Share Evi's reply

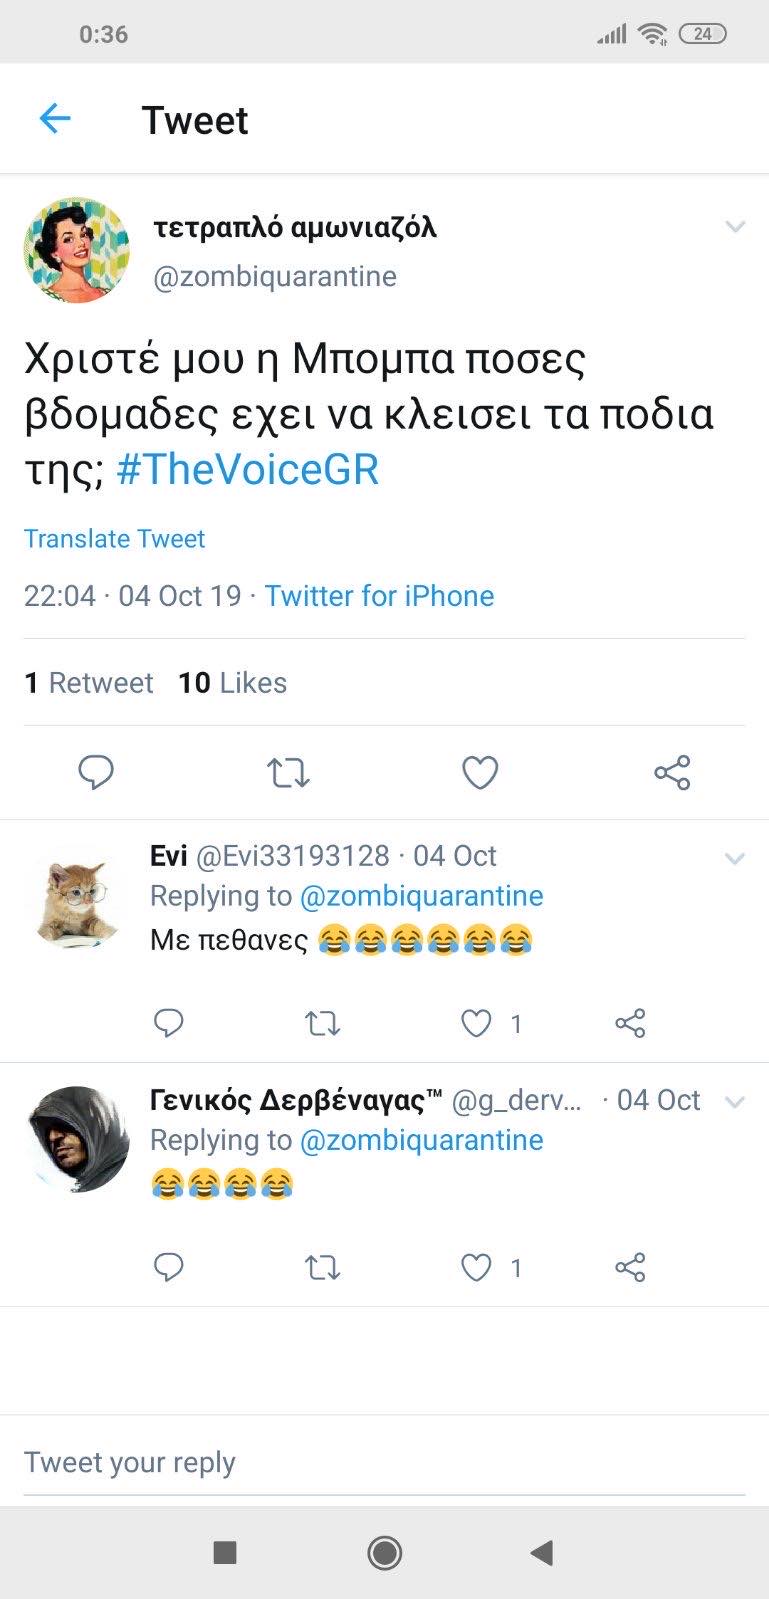[x=630, y=1023]
